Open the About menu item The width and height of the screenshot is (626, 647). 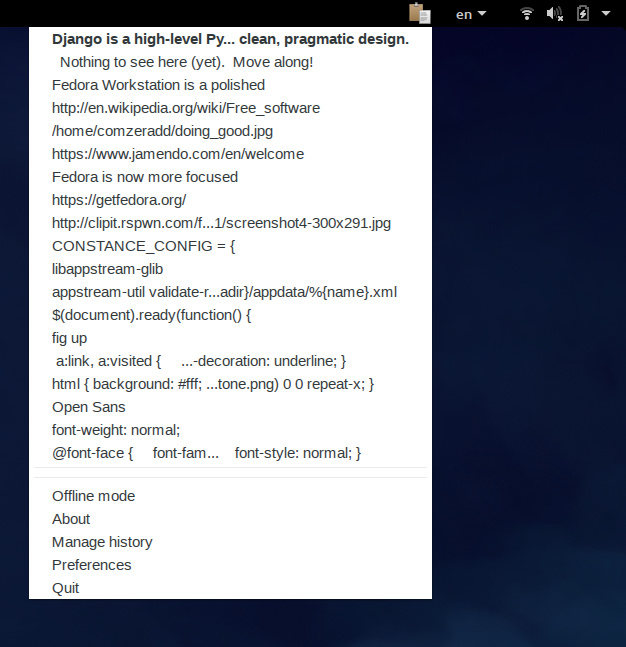click(230, 519)
